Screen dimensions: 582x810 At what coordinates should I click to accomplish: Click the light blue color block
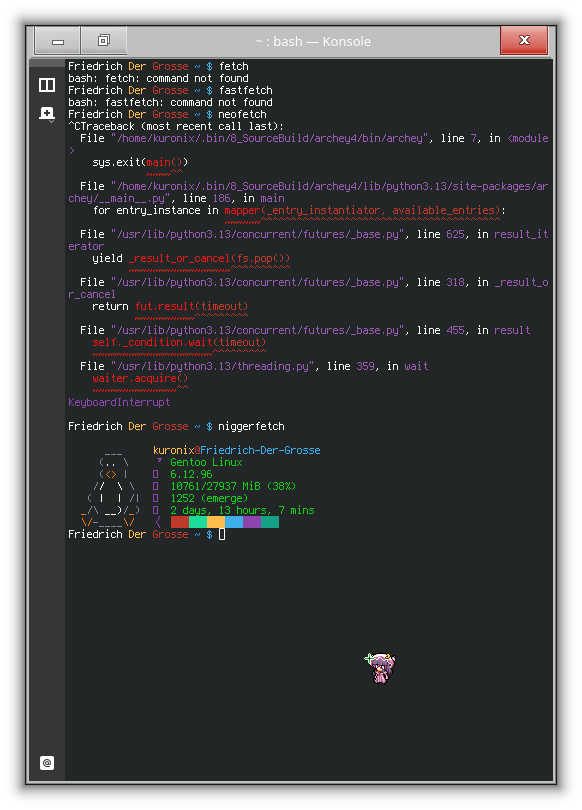234,522
